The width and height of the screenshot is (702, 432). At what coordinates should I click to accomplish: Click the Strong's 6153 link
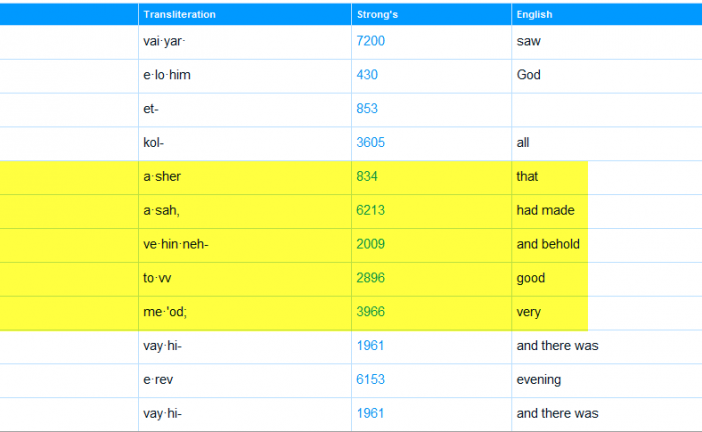click(370, 380)
